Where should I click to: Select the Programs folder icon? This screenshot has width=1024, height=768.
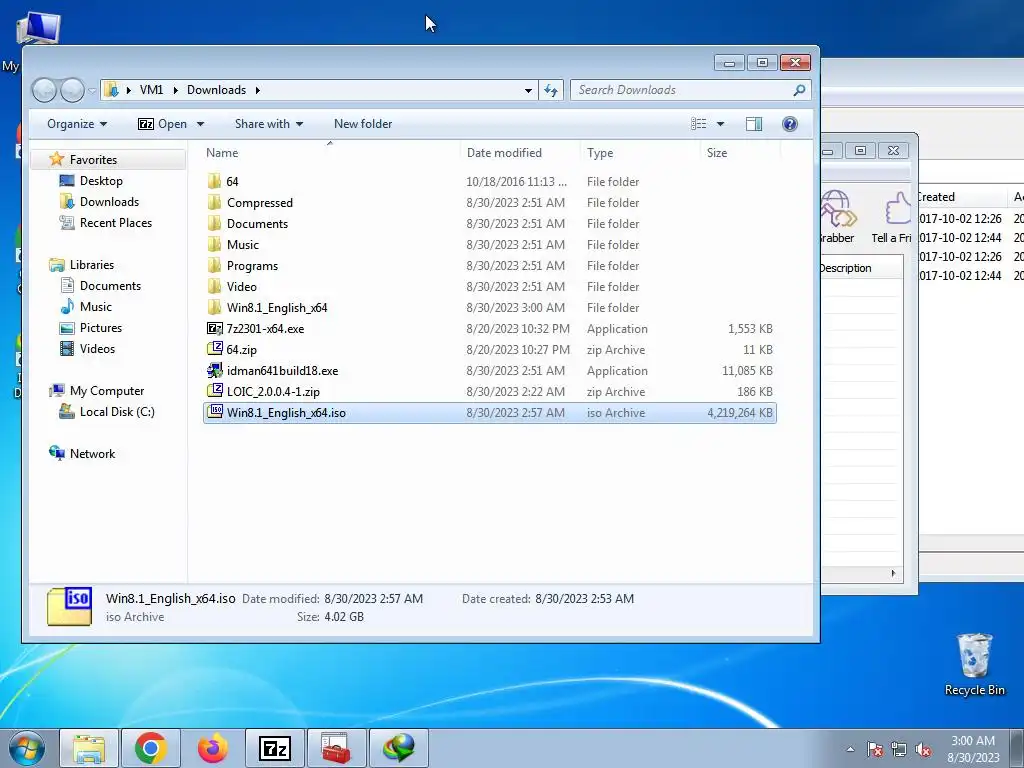214,266
